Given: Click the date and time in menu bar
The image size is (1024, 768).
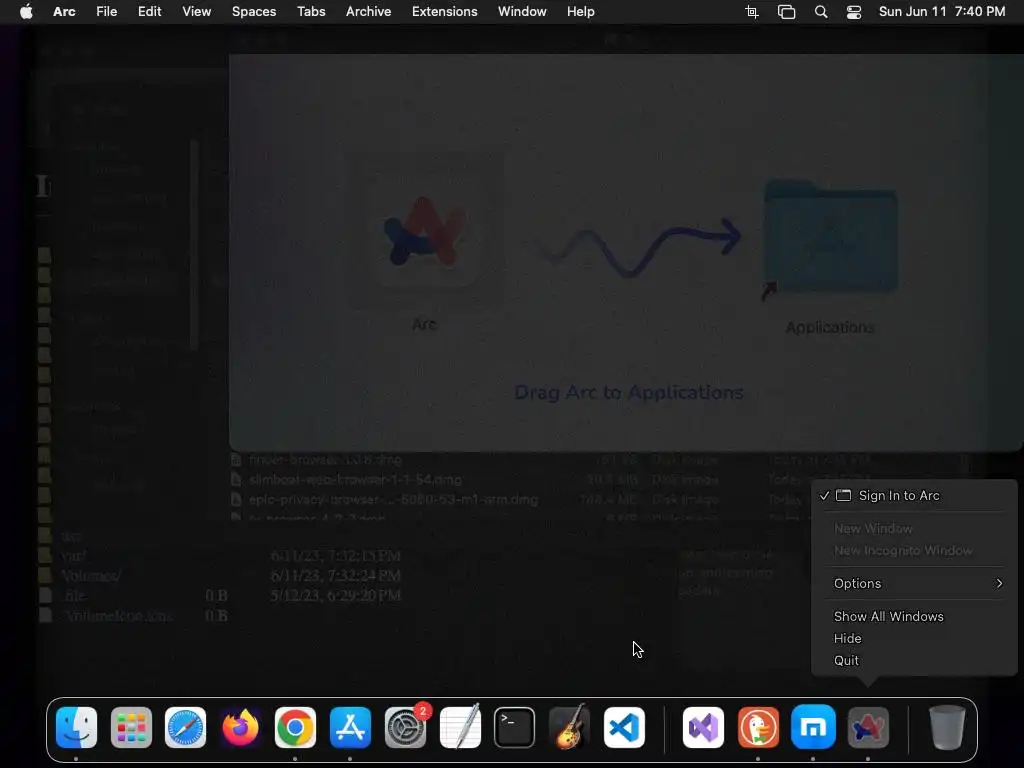Looking at the screenshot, I should pos(942,12).
